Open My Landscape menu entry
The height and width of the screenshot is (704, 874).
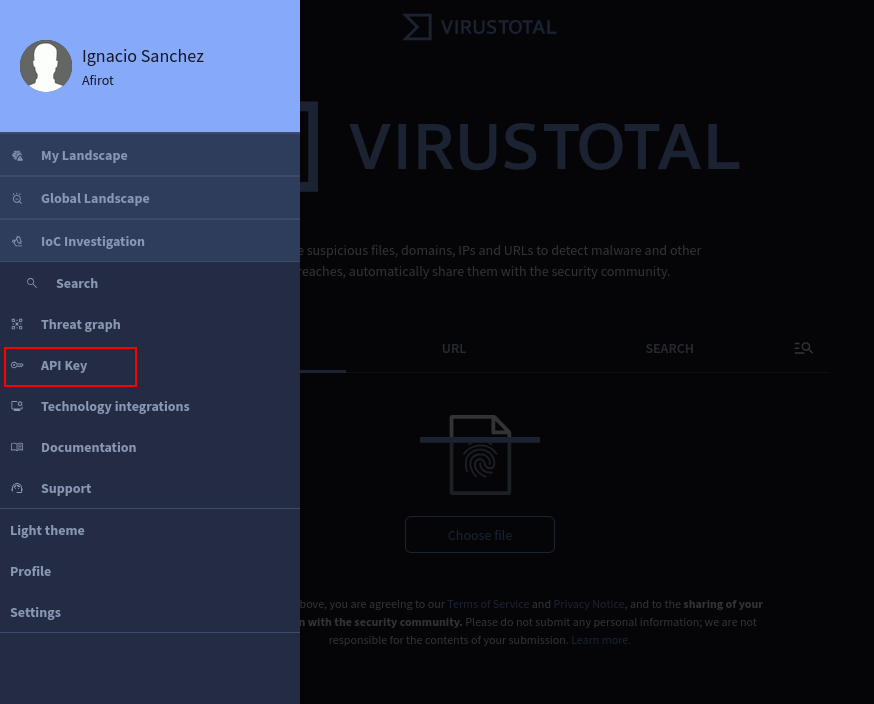click(x=150, y=155)
